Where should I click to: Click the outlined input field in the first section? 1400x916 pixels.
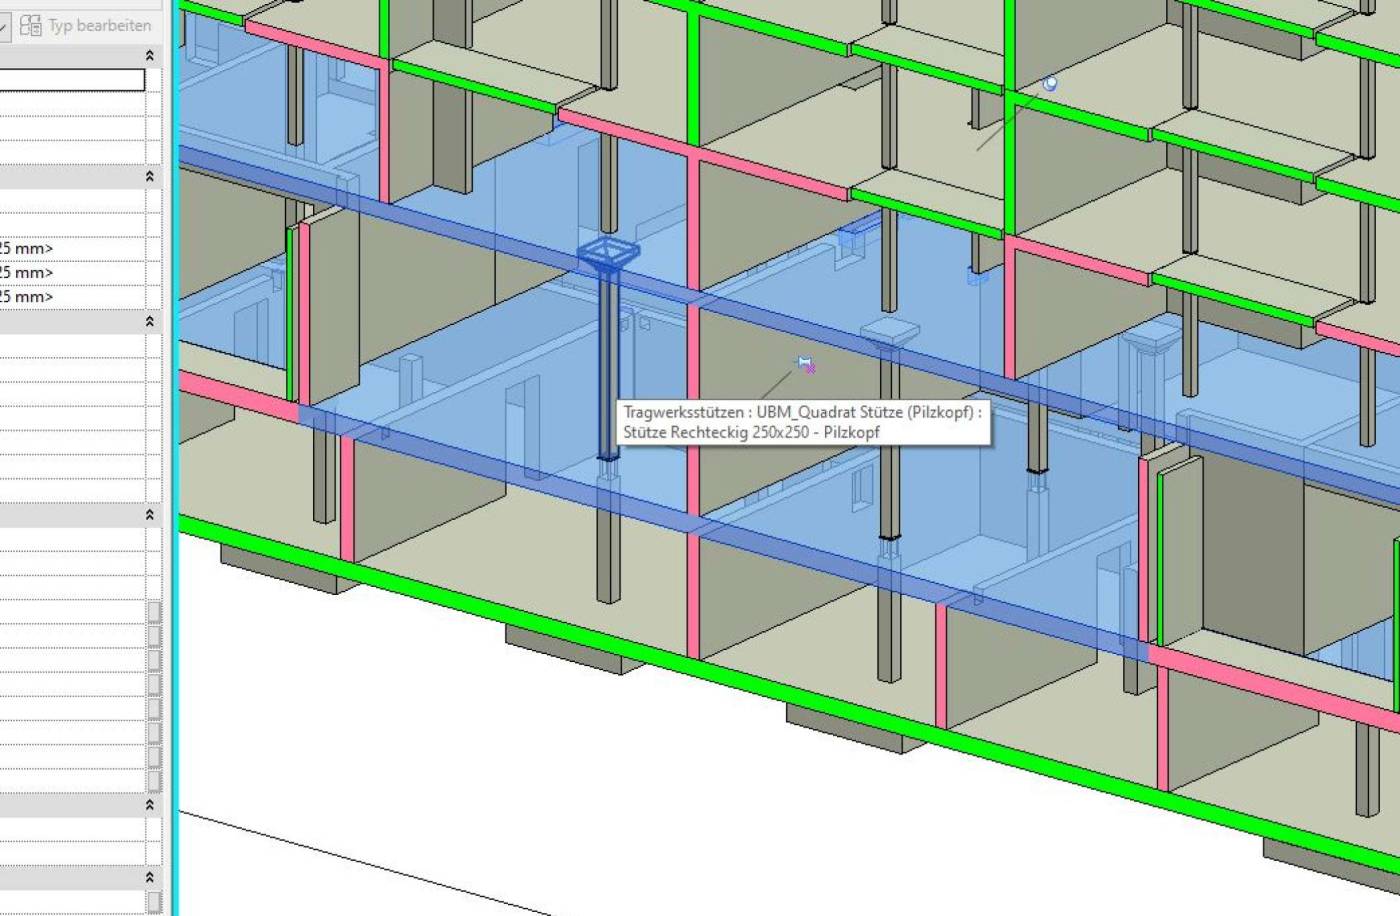pyautogui.click(x=72, y=80)
